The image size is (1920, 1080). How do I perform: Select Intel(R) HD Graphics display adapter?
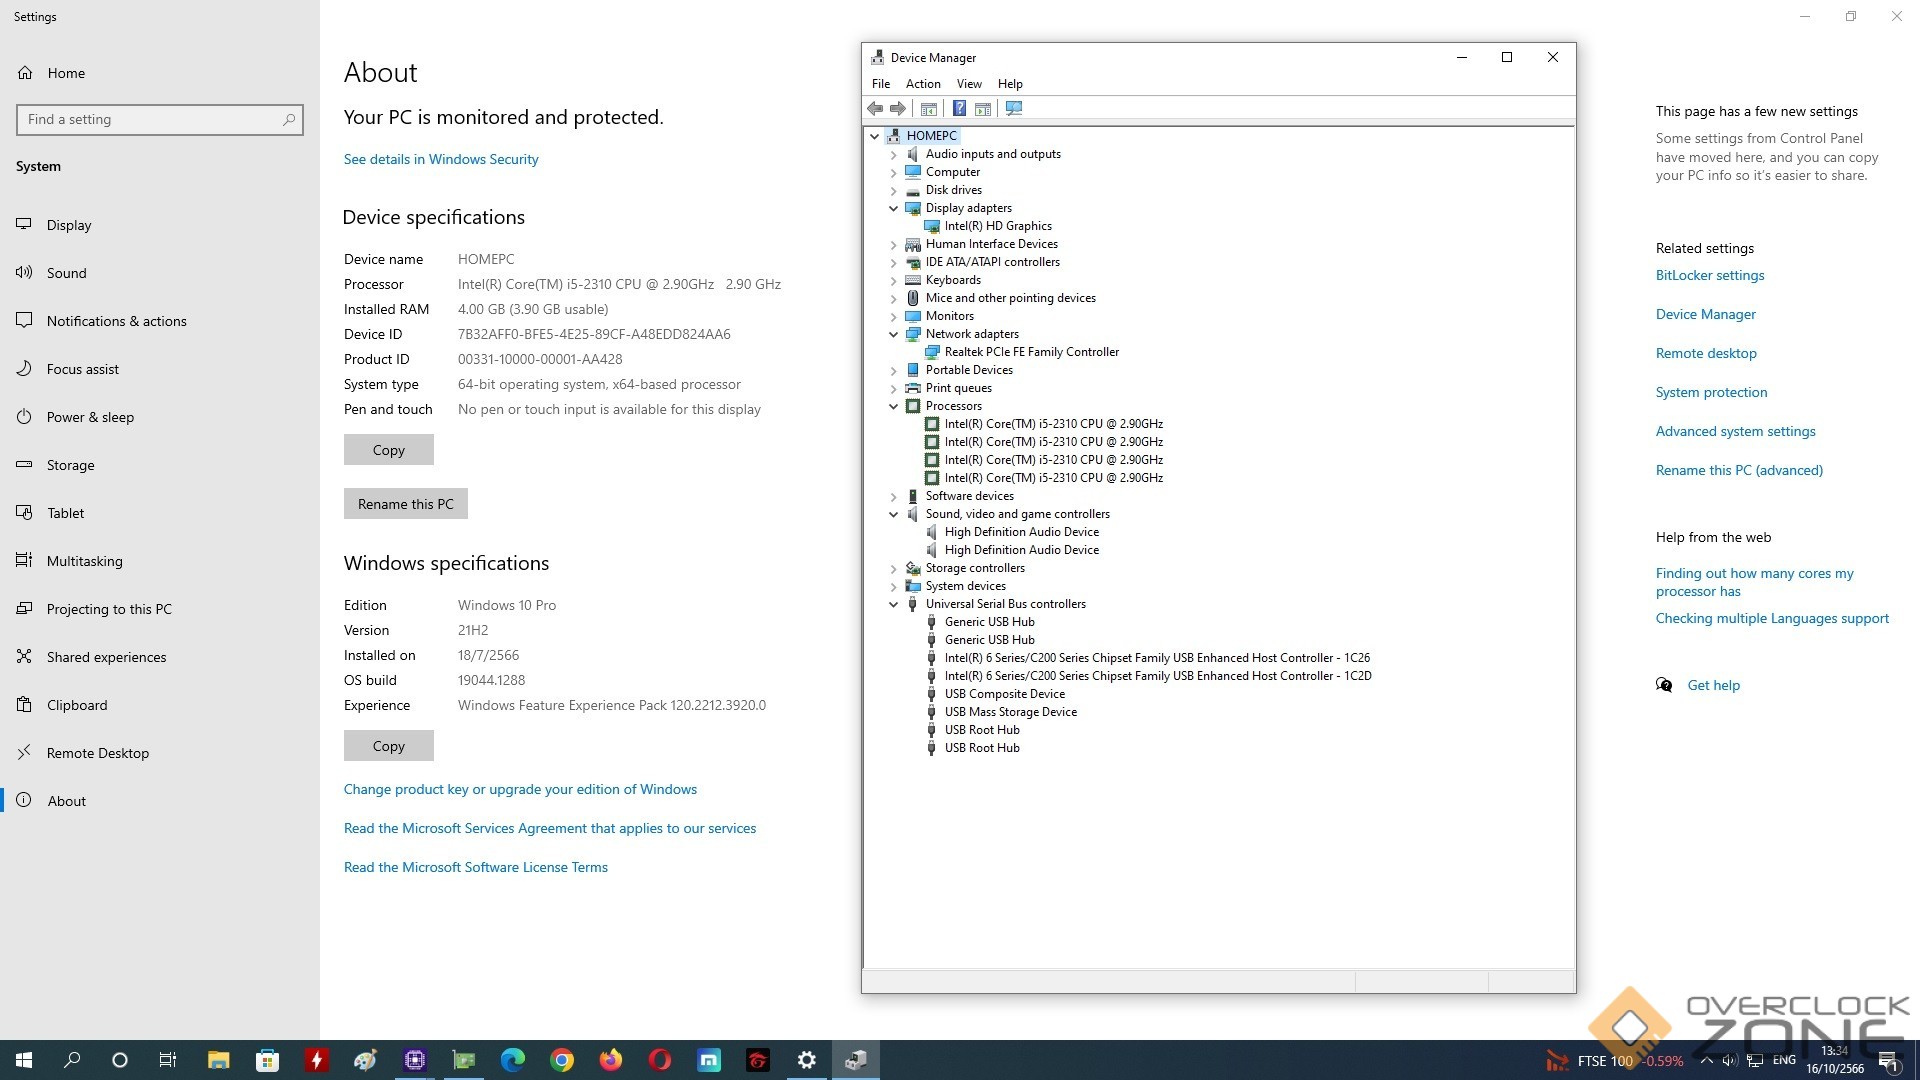(997, 226)
